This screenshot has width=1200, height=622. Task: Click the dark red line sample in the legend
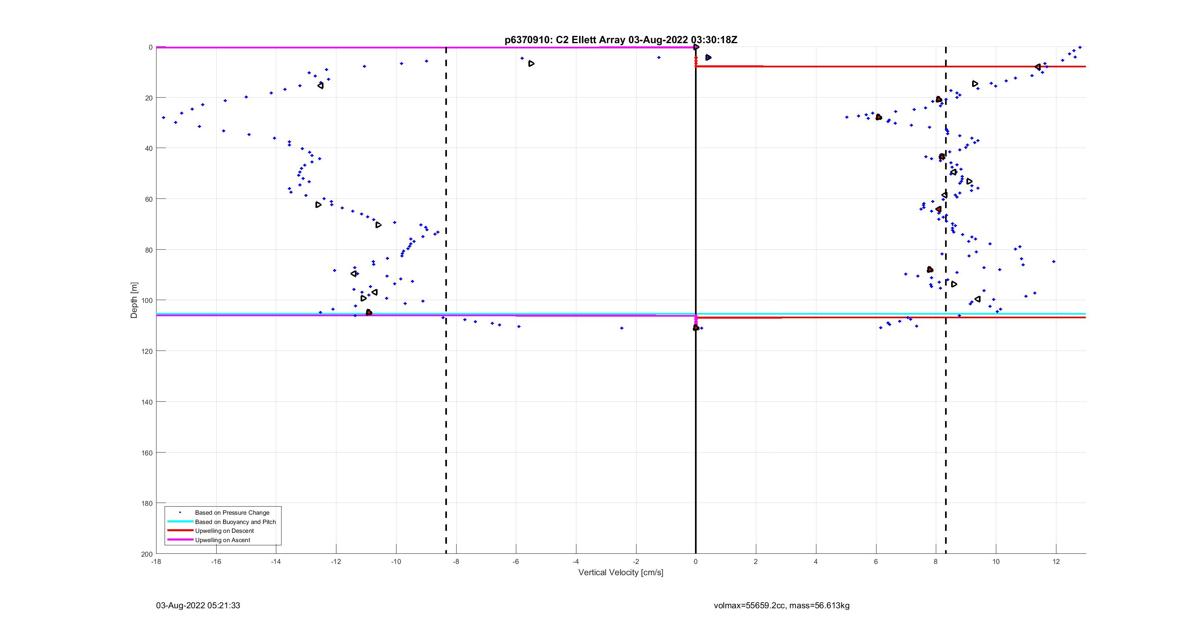tap(180, 531)
